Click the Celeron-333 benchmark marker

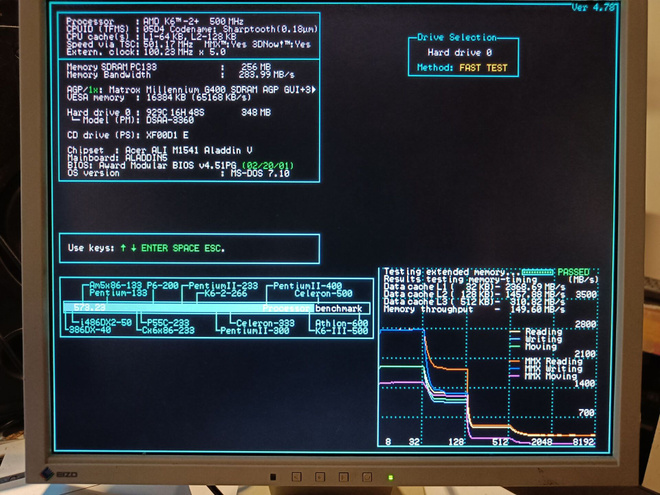pyautogui.click(x=265, y=323)
